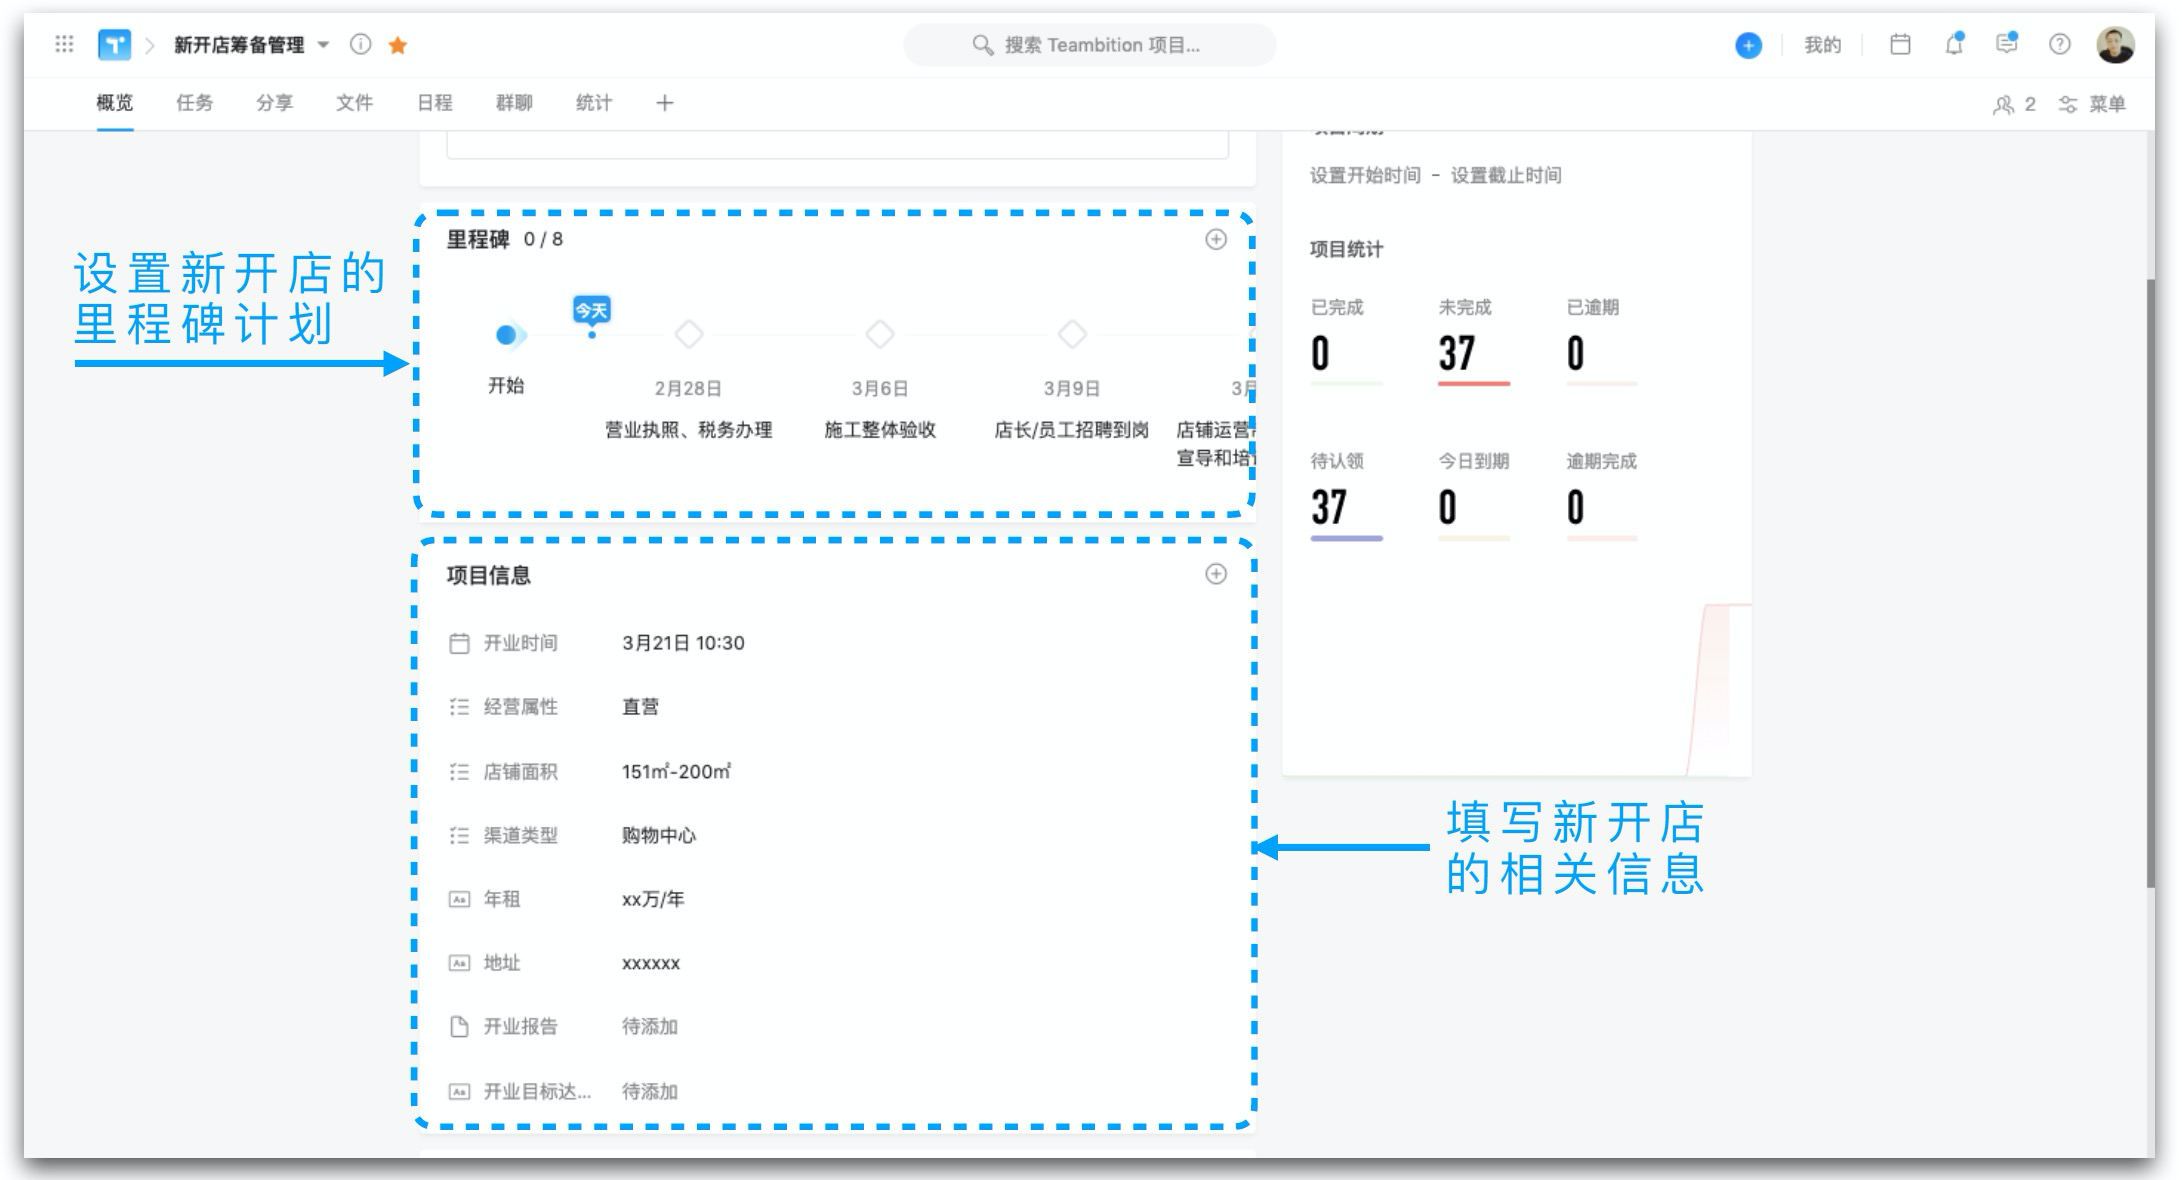The image size is (2182, 1180).
Task: Click the 2月28日 milestone diamond marker
Action: point(689,334)
